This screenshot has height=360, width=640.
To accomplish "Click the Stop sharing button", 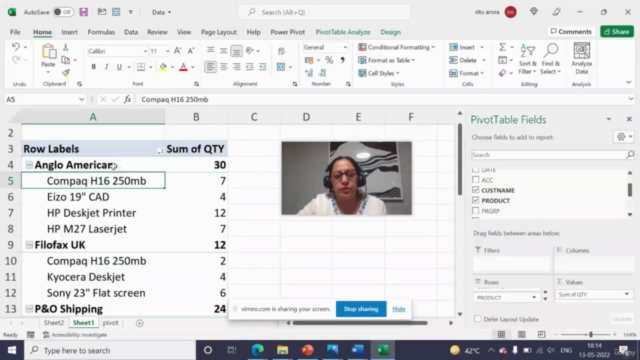I will tap(361, 309).
